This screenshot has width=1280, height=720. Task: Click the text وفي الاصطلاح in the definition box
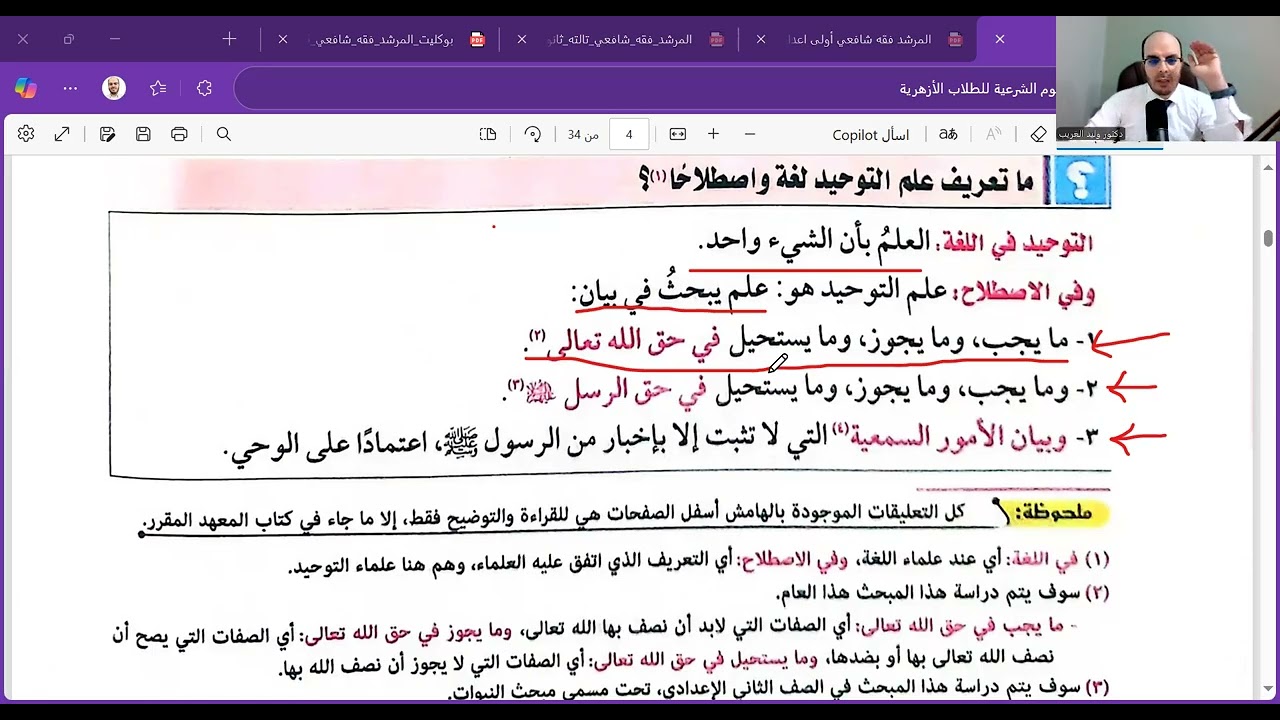pyautogui.click(x=1023, y=292)
